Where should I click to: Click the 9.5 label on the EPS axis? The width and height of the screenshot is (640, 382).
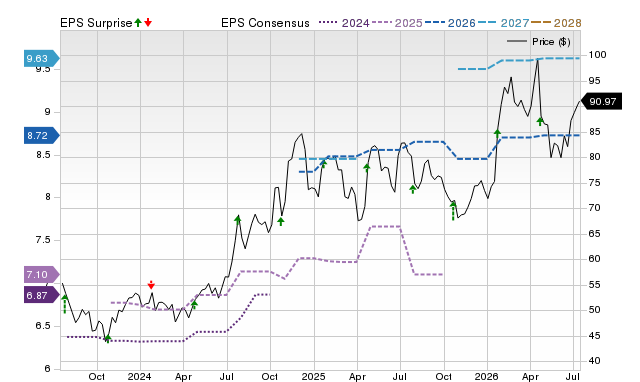[x=42, y=69]
